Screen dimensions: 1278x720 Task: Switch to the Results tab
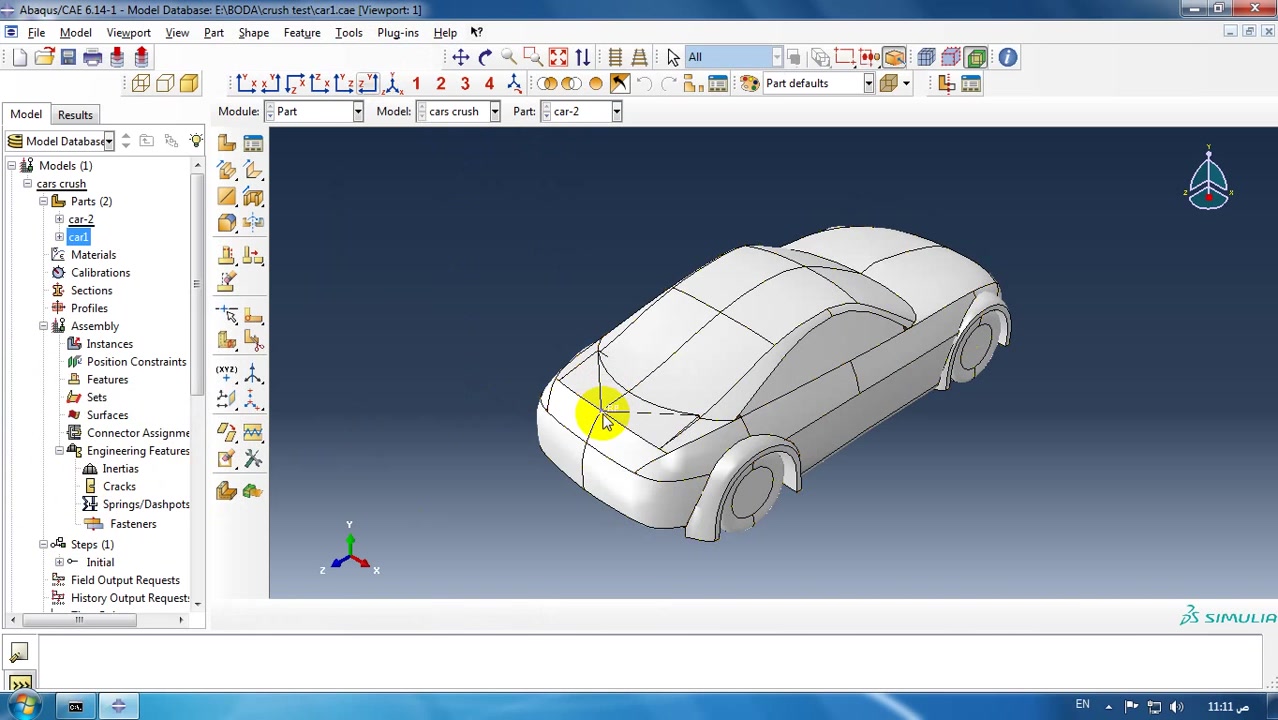[75, 115]
